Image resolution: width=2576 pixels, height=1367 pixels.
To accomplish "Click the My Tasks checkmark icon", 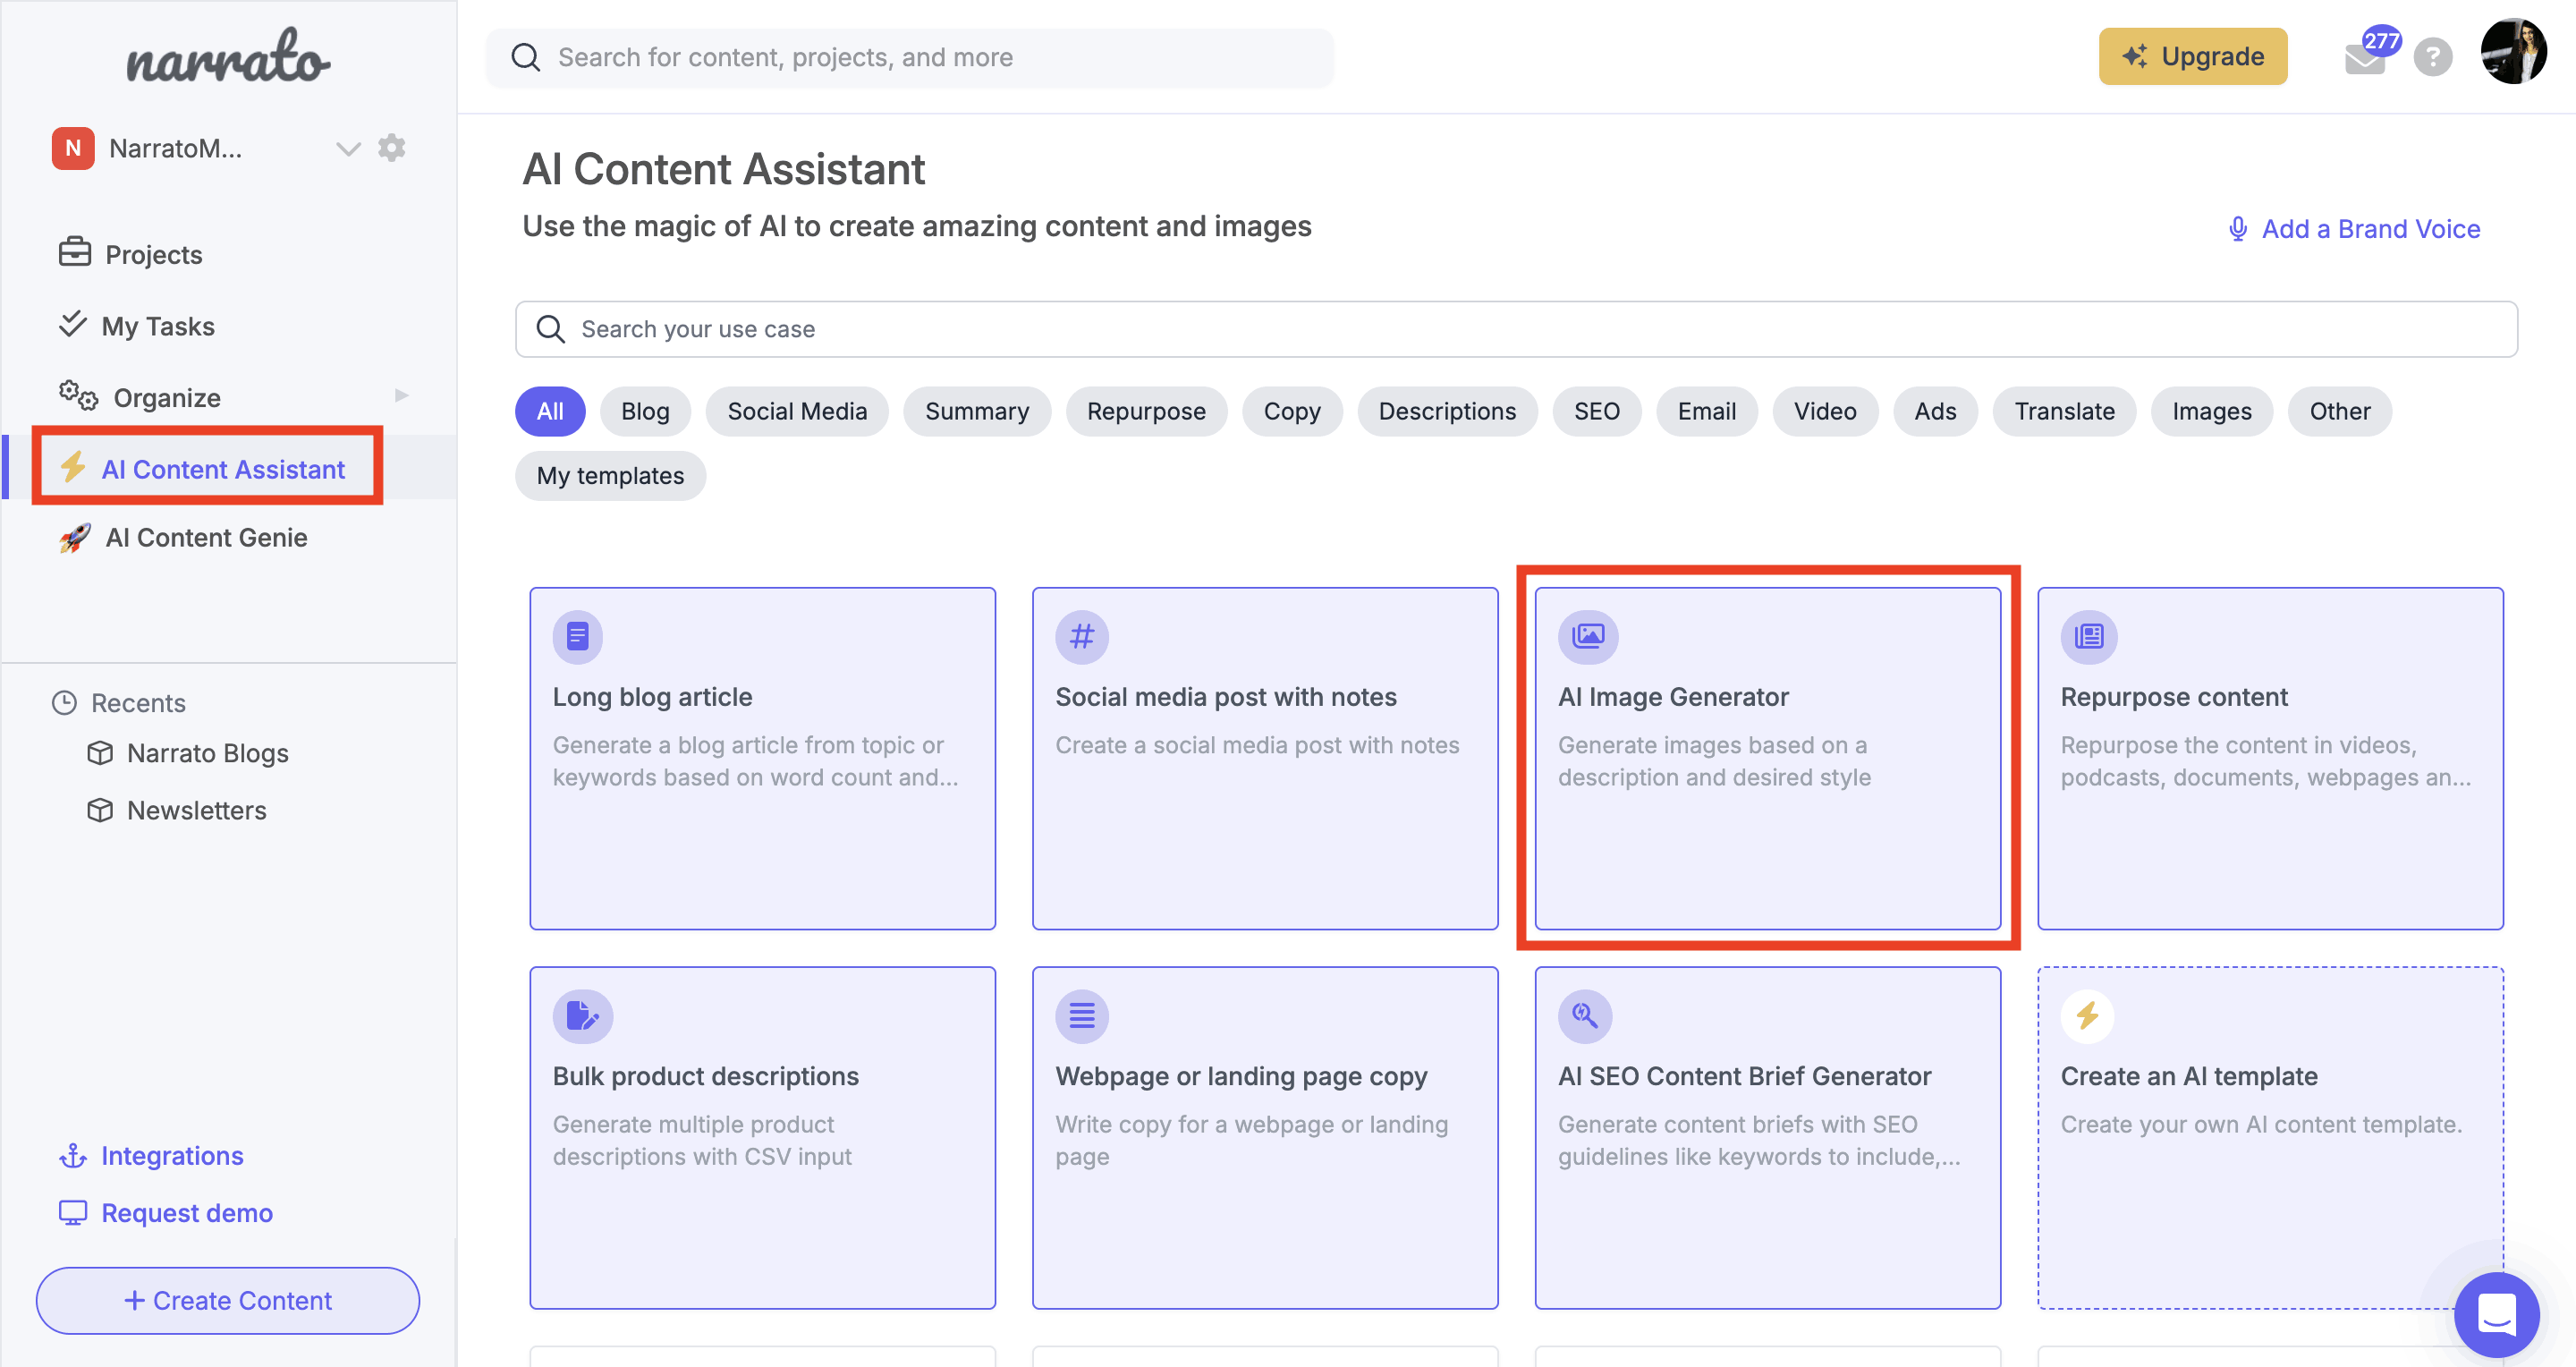I will pos(72,324).
